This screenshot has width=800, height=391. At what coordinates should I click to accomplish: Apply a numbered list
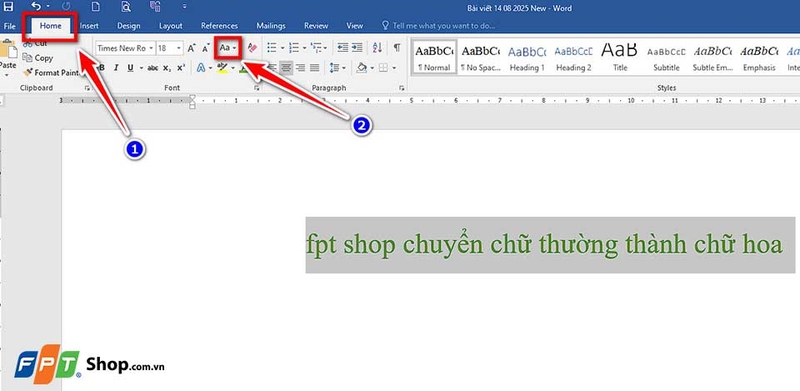294,47
